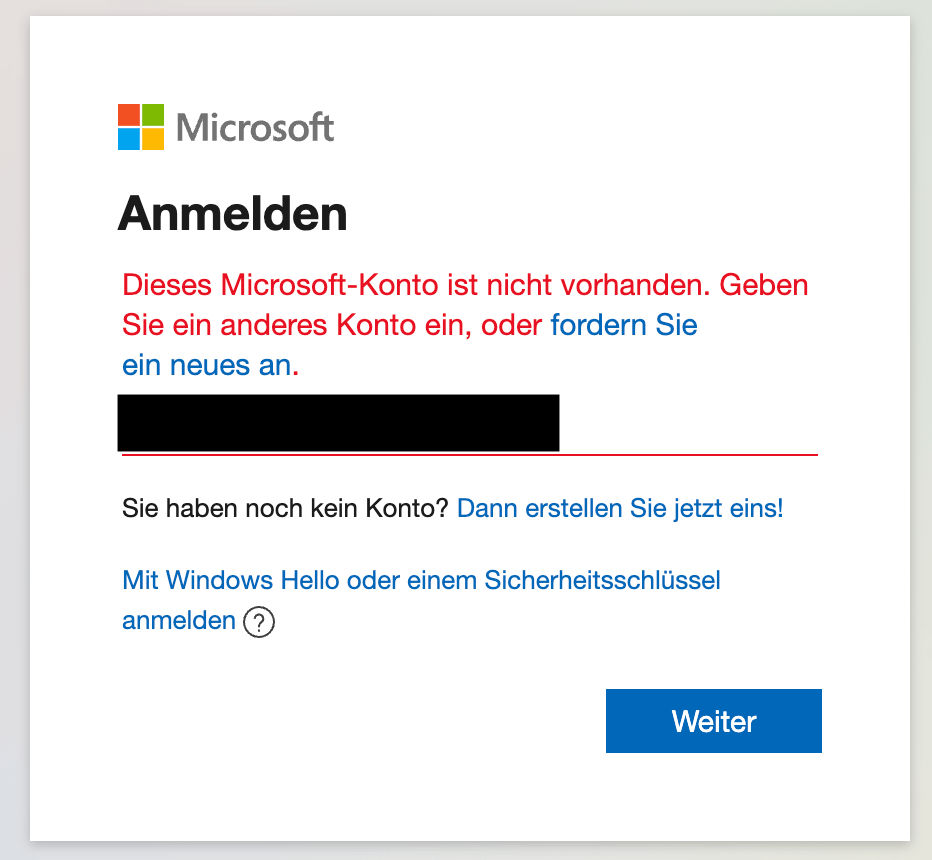Open 'Dann erstellen Sie jetzt eins!' link
This screenshot has width=932, height=860.
(x=620, y=508)
